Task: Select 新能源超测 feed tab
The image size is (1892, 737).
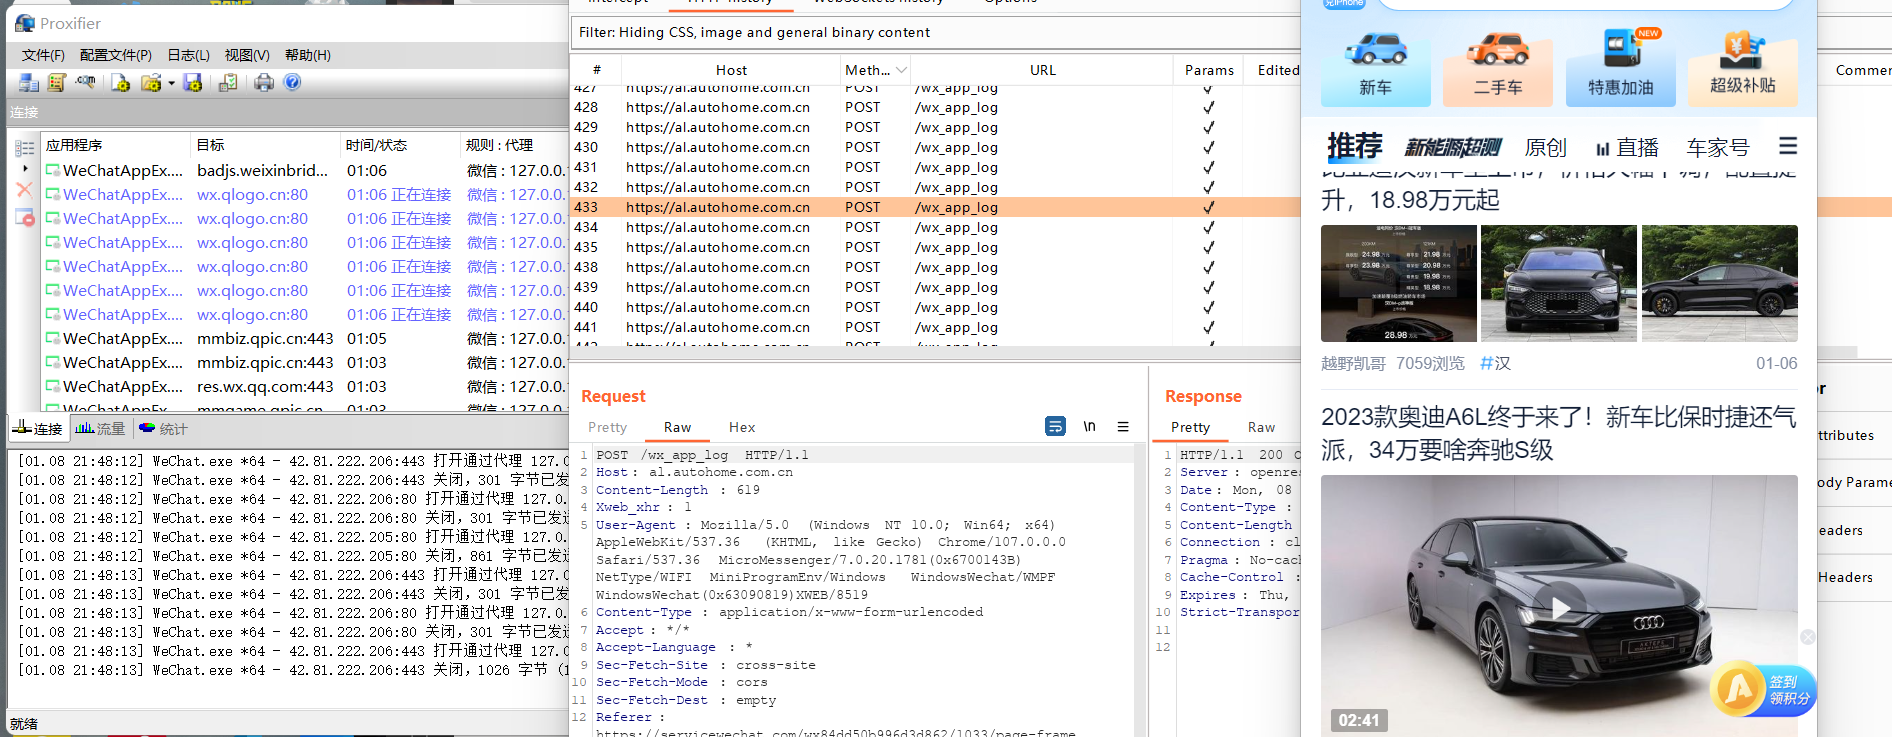Action: (x=1453, y=147)
